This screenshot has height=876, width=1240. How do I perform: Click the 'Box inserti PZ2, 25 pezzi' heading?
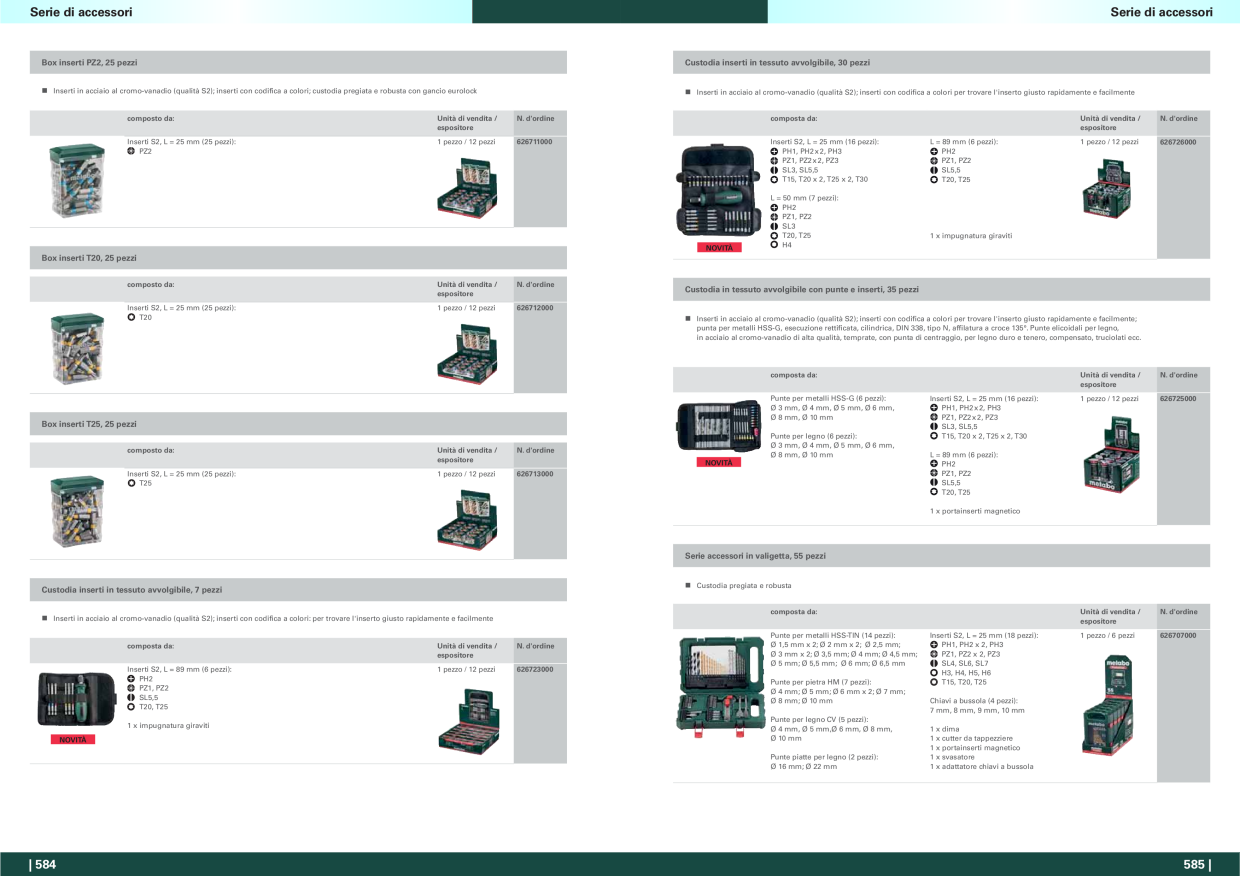(89, 62)
